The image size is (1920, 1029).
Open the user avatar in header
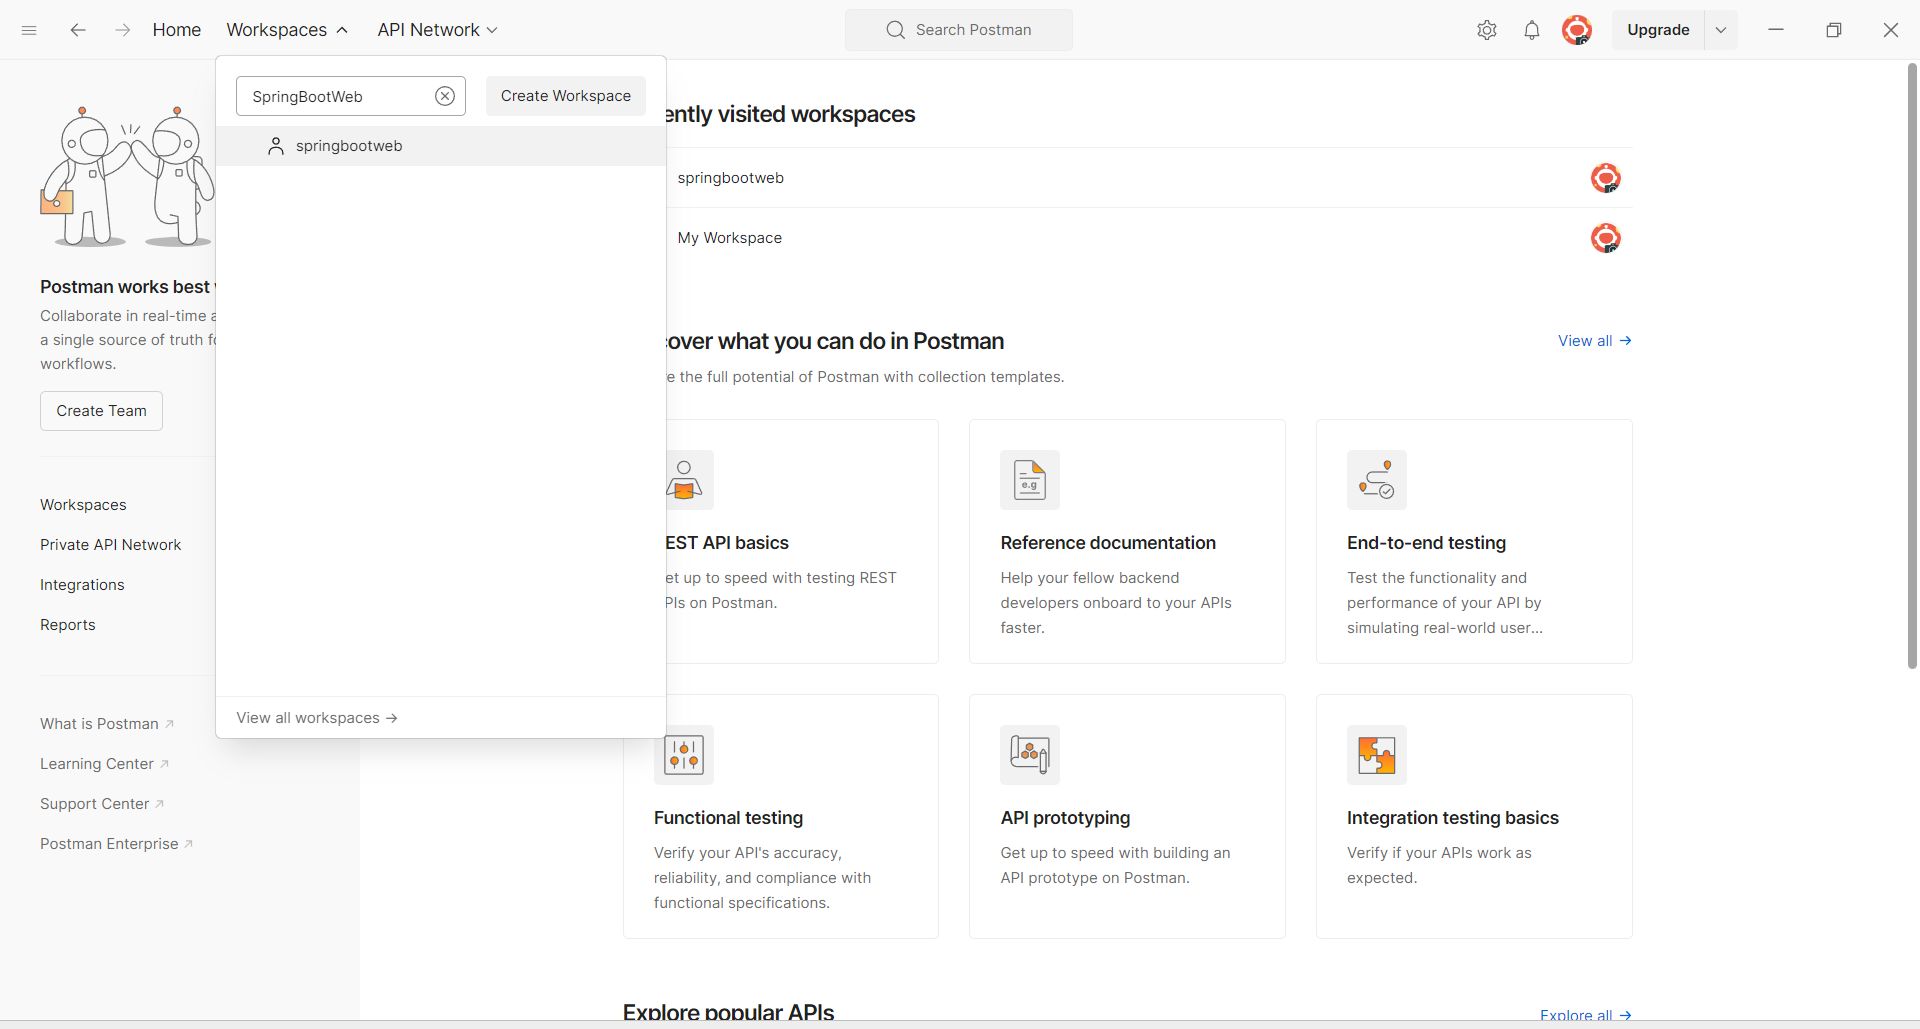coord(1577,30)
